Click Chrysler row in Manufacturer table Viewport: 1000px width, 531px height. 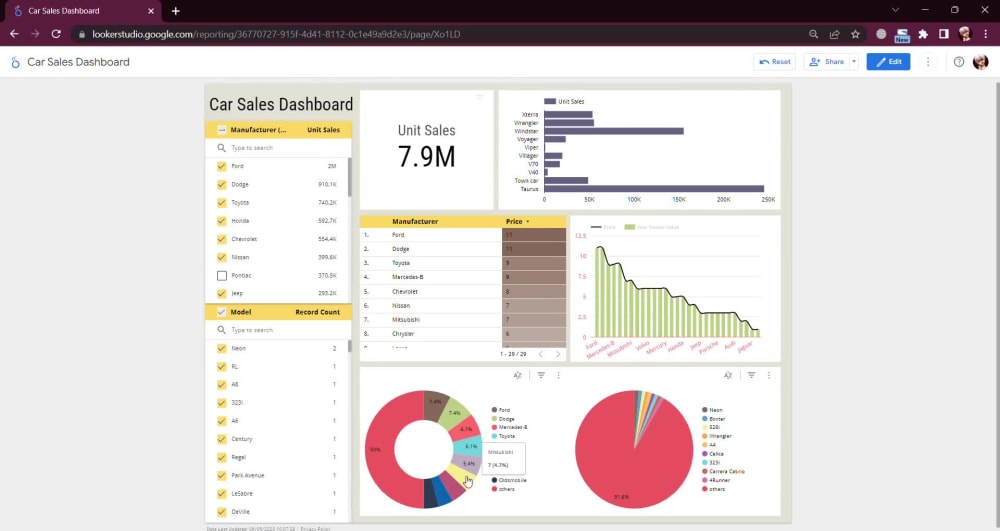point(462,334)
